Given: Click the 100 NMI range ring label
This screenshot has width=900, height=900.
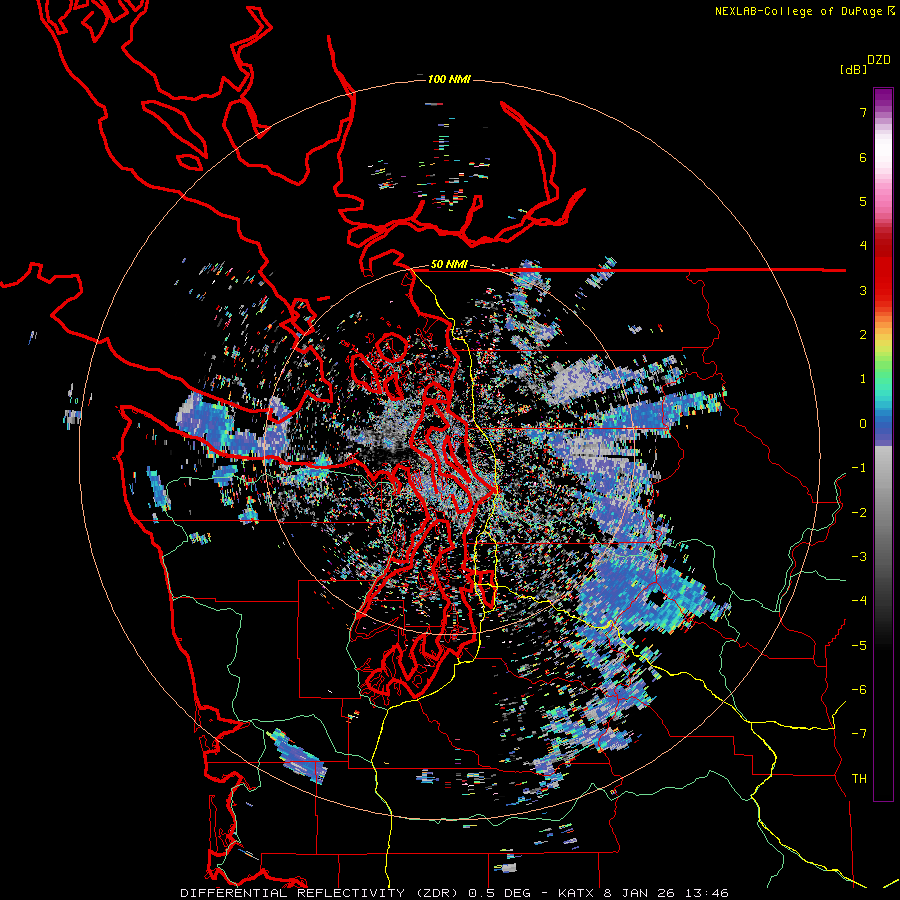Looking at the screenshot, I should tap(449, 79).
